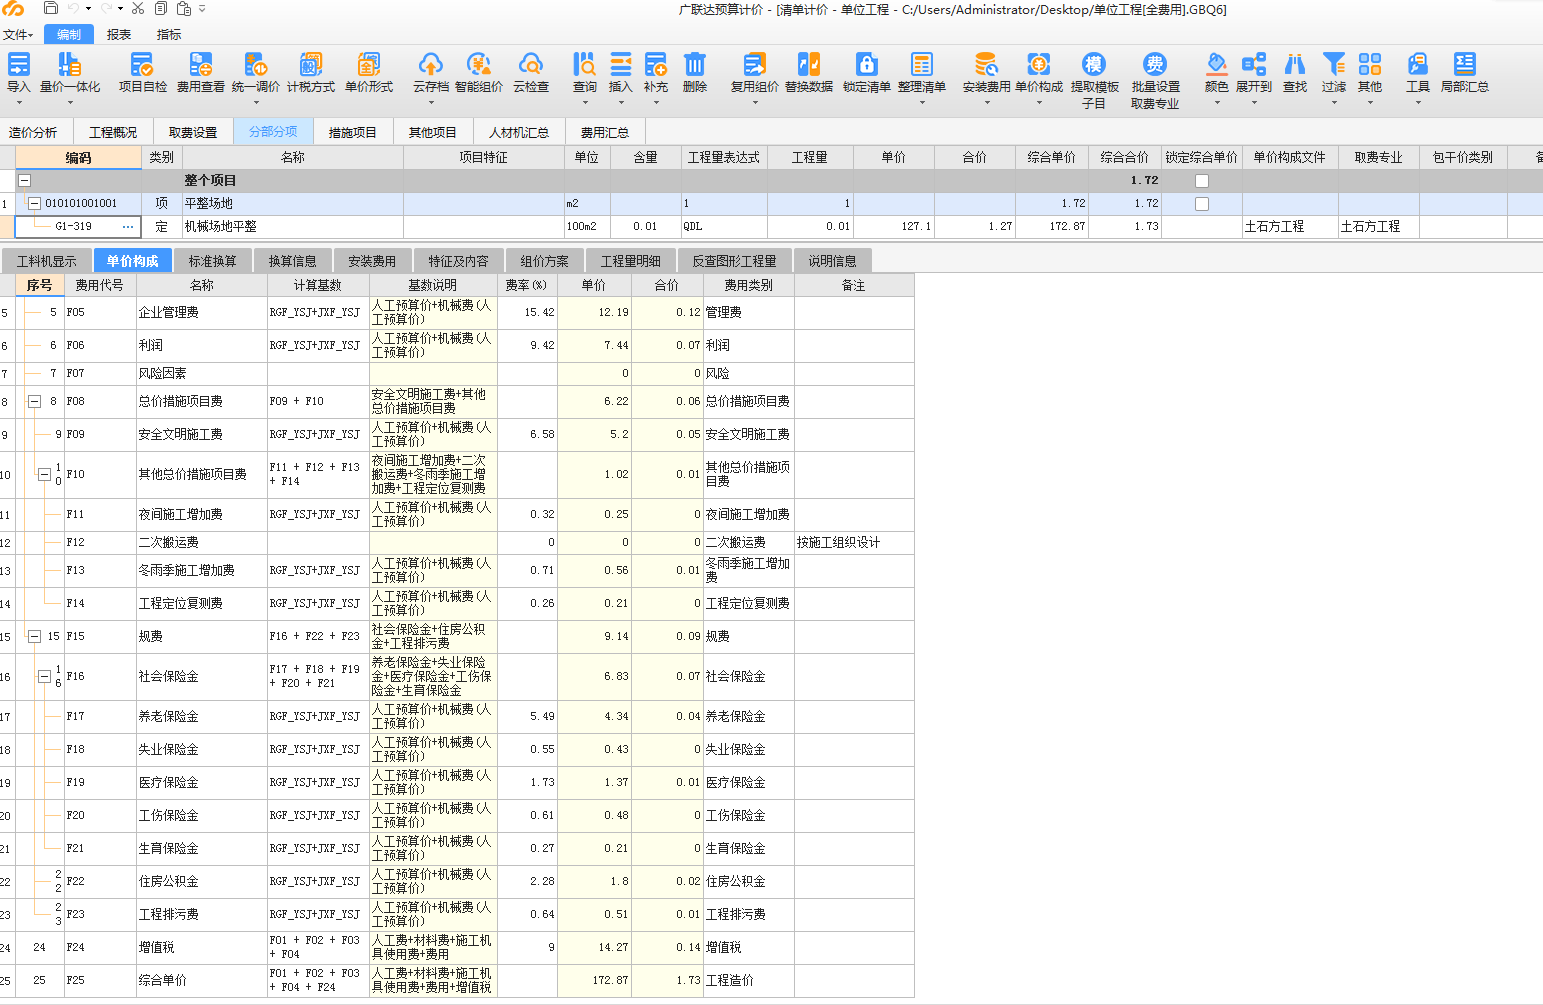Viewport: 1543px width, 1005px height.
Task: Click the 单价形式 icon
Action: tap(368, 65)
